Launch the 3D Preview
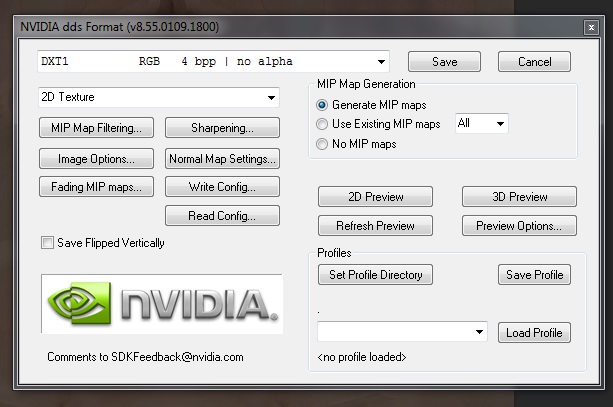613x407 pixels. tap(519, 197)
